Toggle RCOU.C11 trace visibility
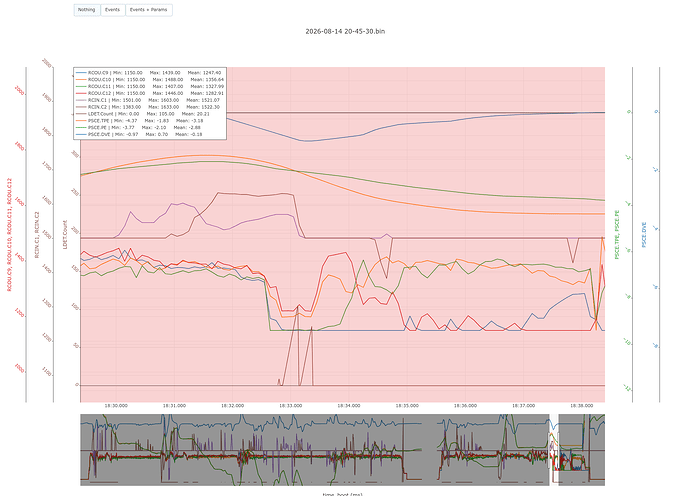The width and height of the screenshot is (690, 496). click(150, 86)
